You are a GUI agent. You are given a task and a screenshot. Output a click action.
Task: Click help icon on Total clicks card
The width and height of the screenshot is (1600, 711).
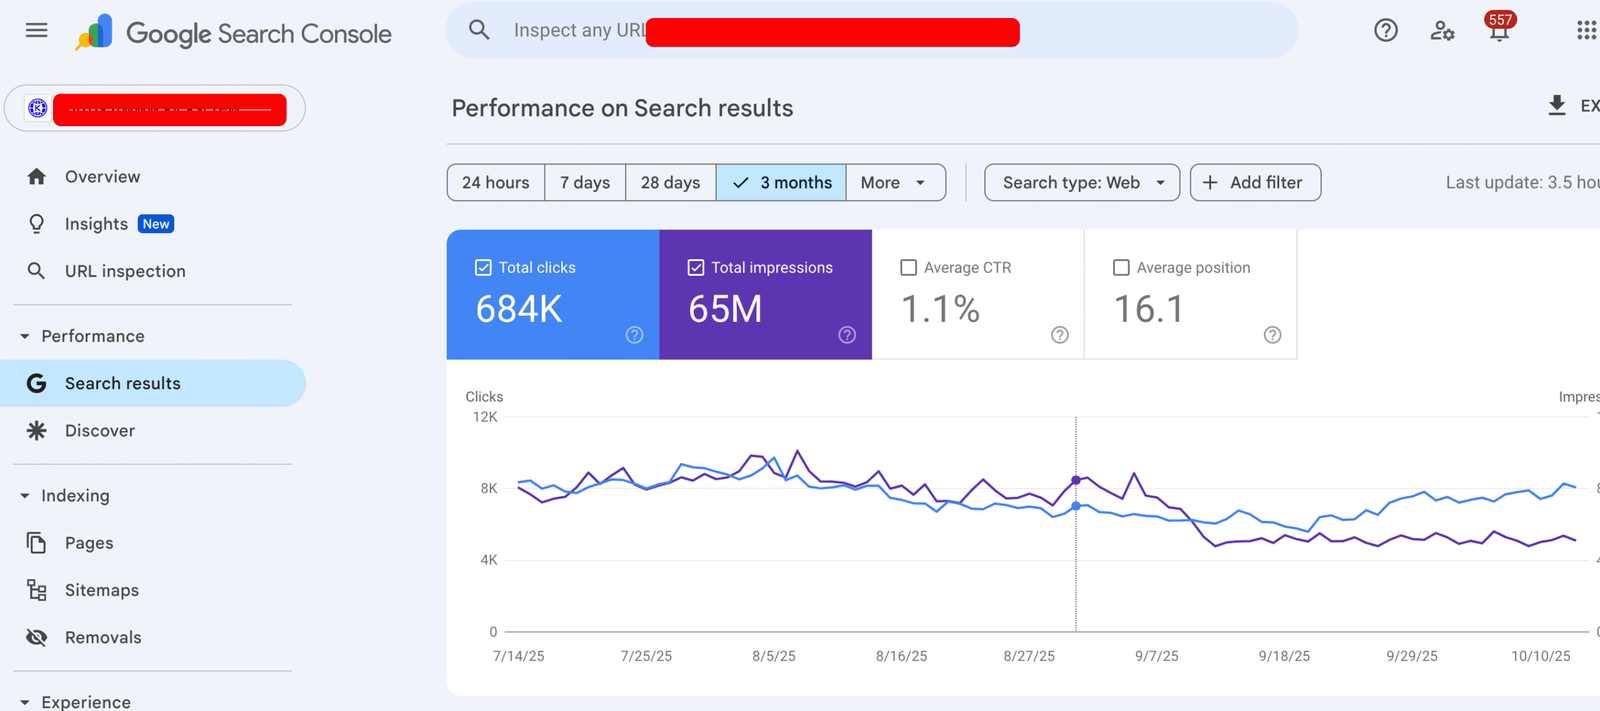tap(634, 335)
